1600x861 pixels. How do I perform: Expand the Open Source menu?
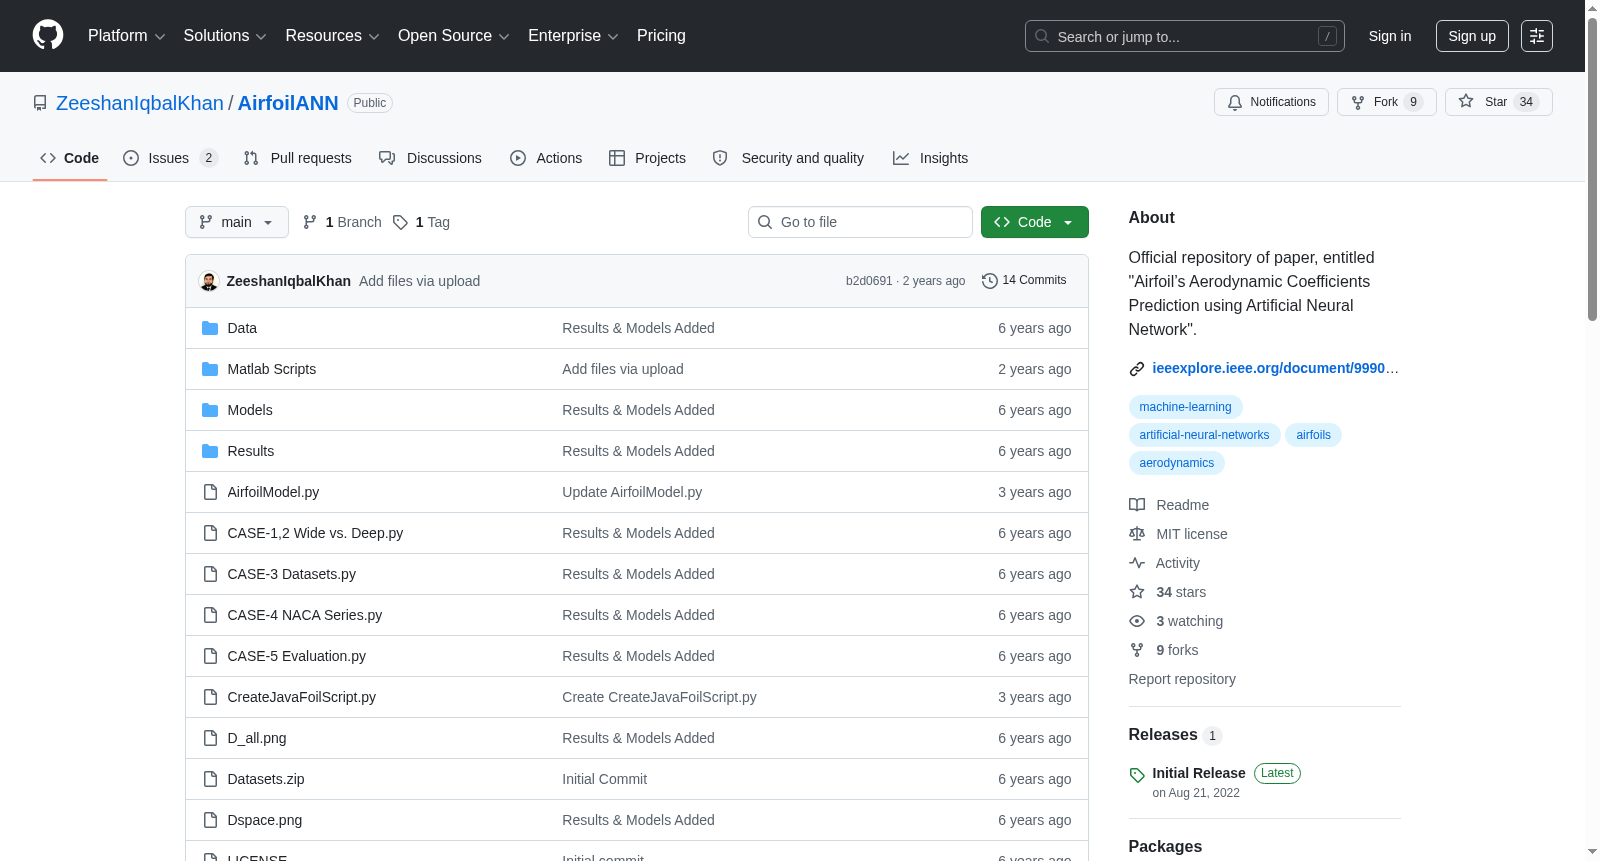pos(453,36)
